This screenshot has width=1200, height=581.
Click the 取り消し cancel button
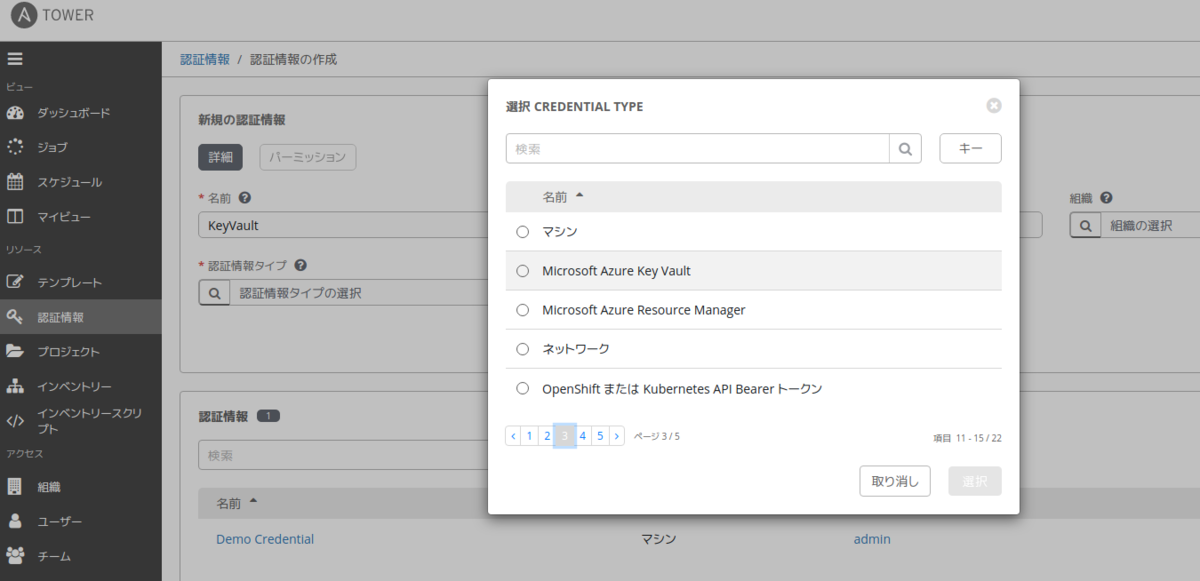point(895,481)
